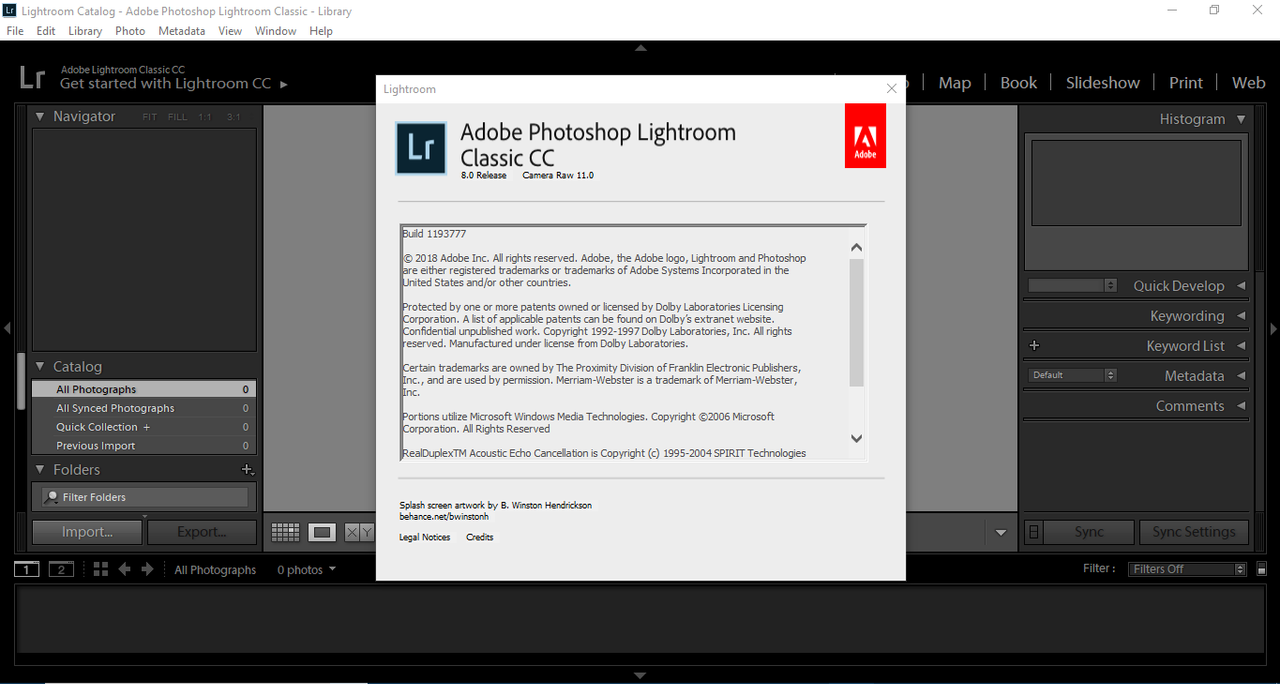Select Previous Import in Catalog

coord(143,446)
